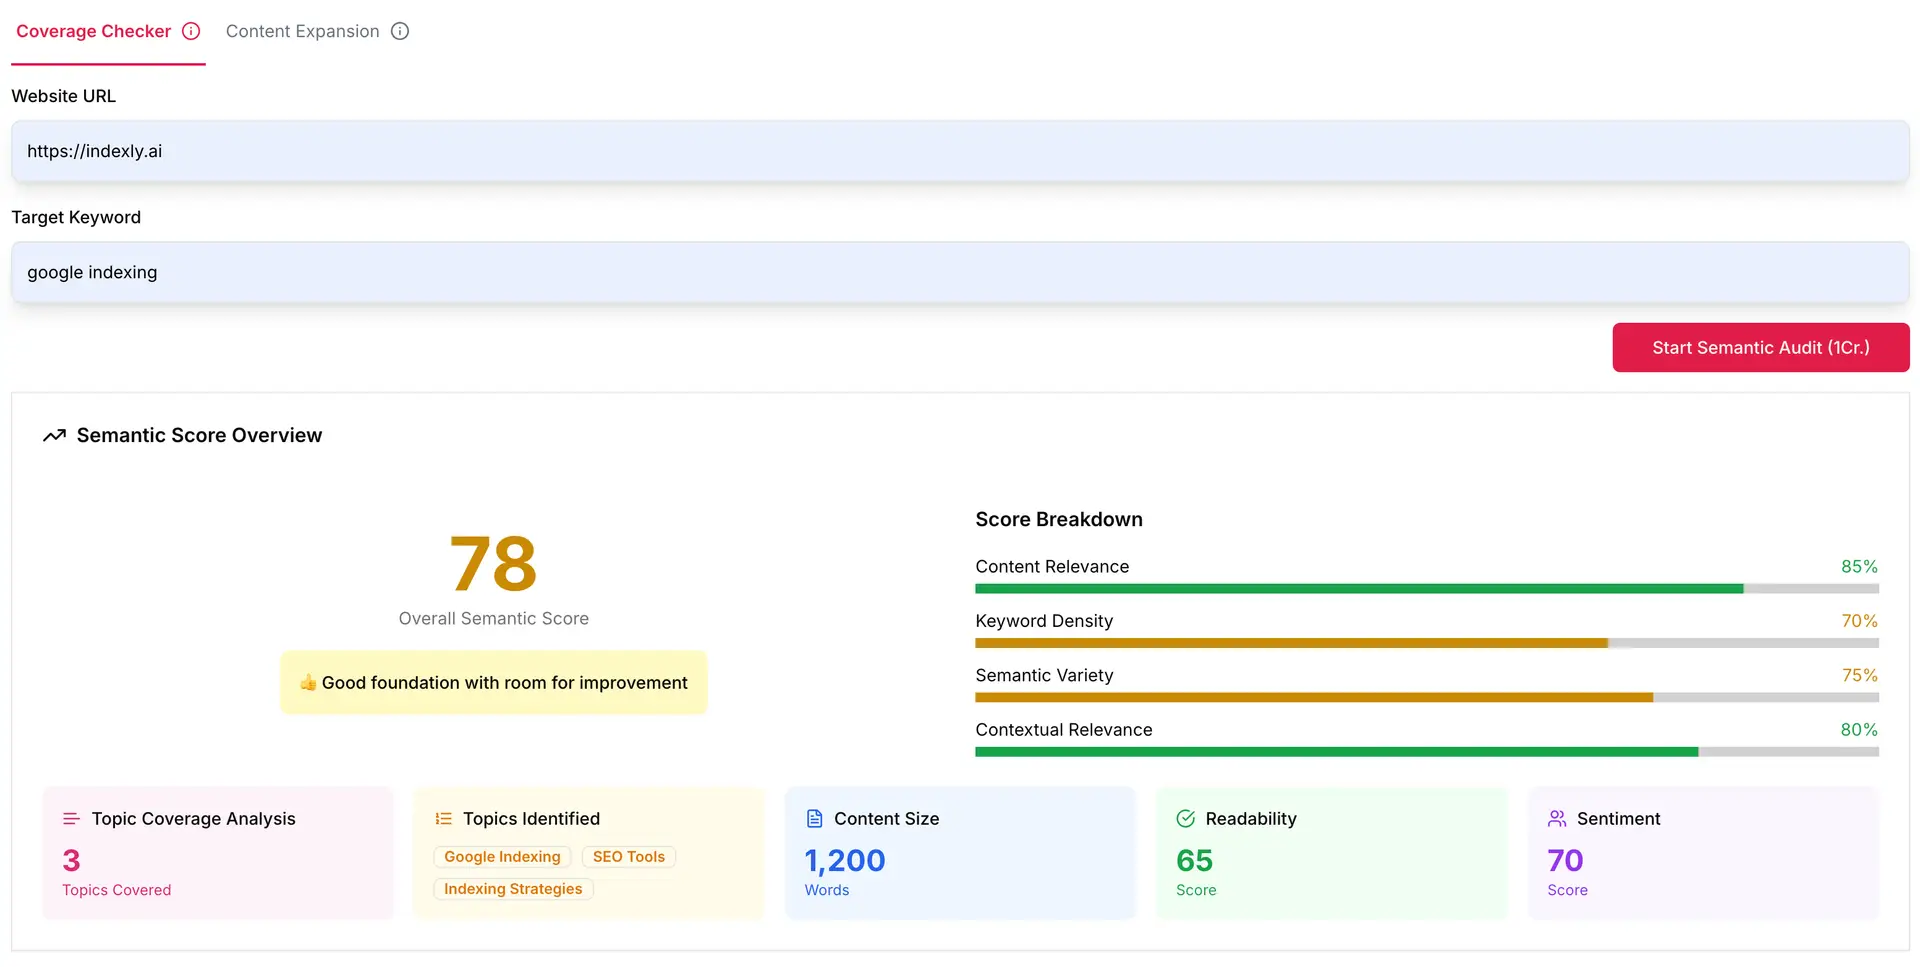
Task: Click the trend icon beside Semantic Score Overview
Action: [55, 435]
